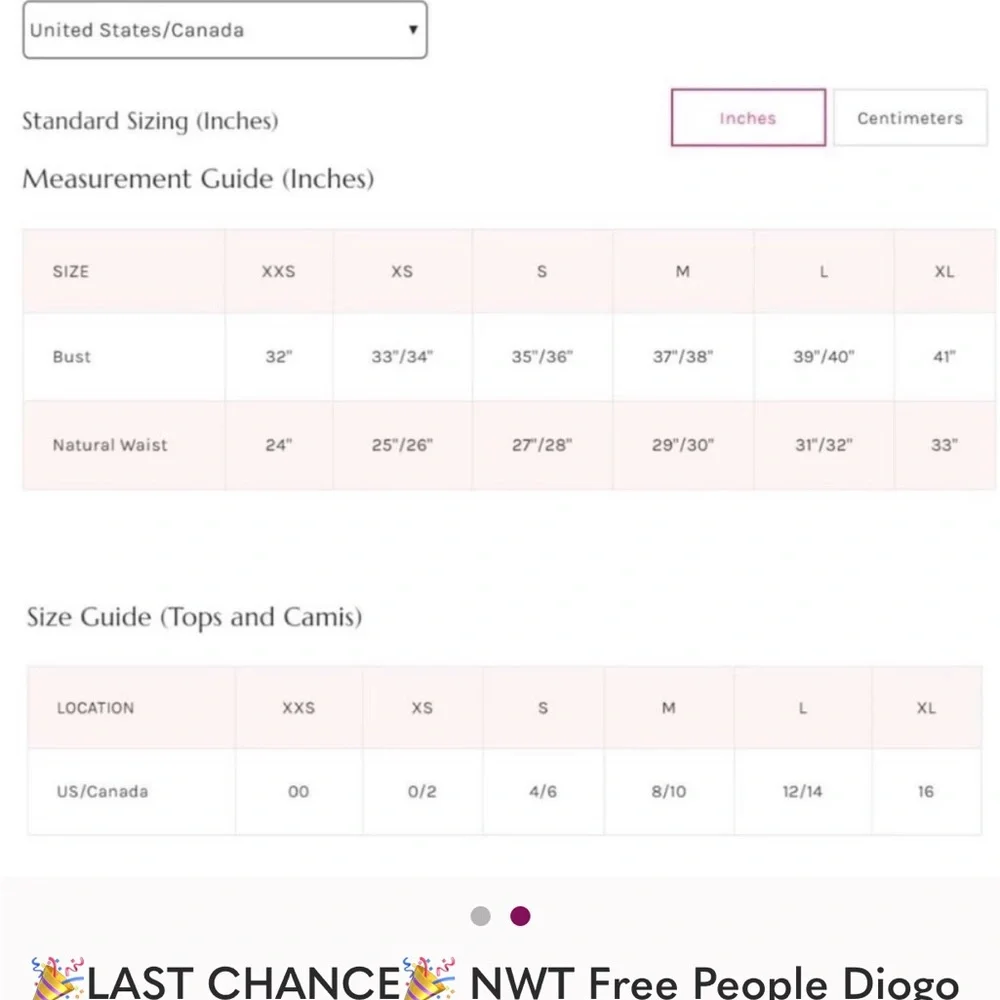The image size is (1000, 1000).
Task: Click the Standard Sizing (Inches) heading
Action: (150, 121)
